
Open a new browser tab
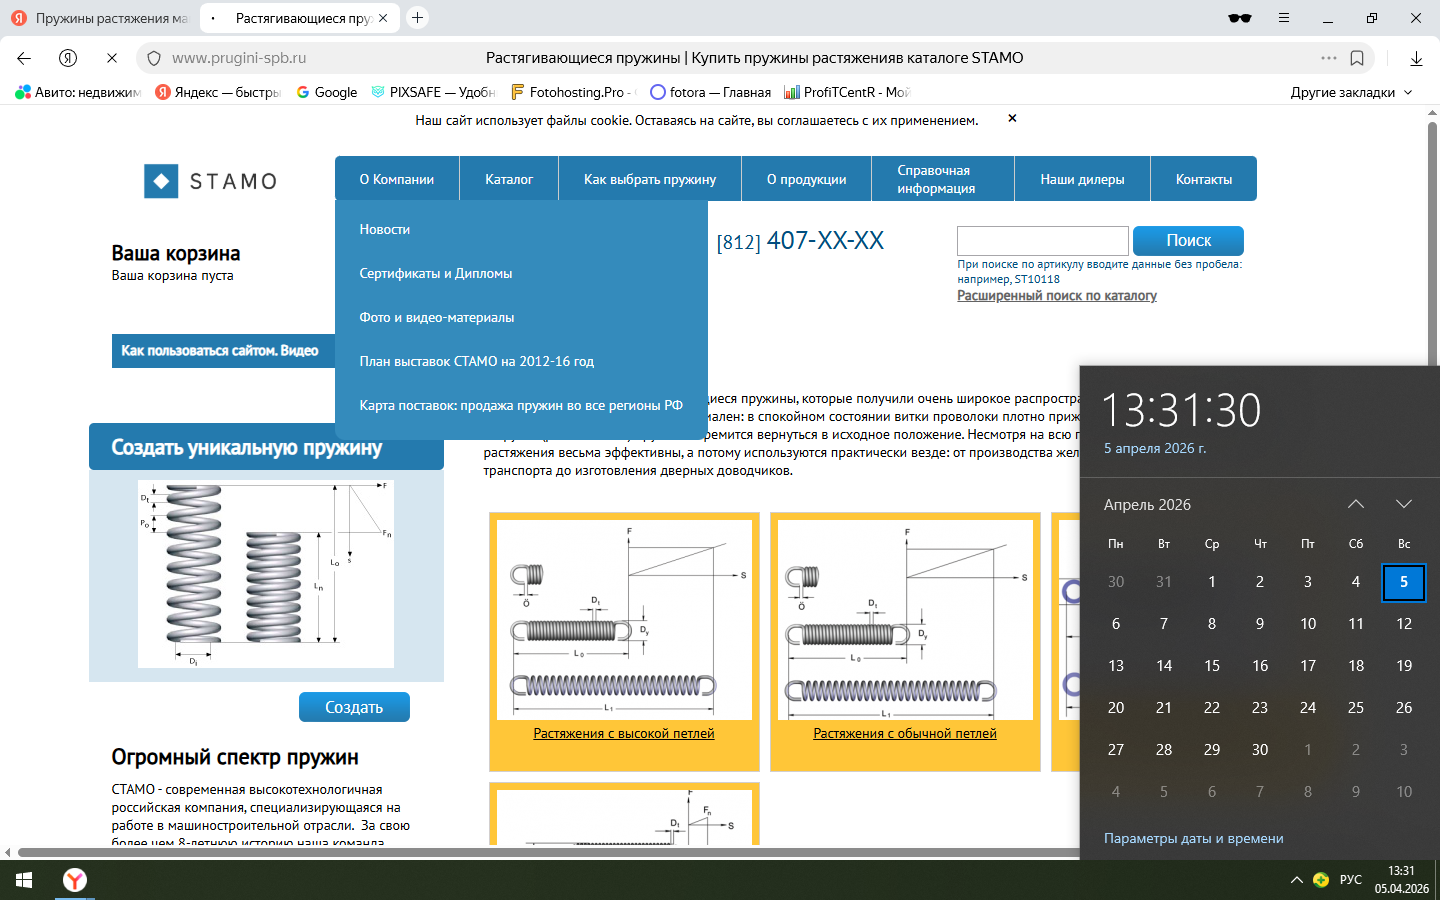(418, 17)
